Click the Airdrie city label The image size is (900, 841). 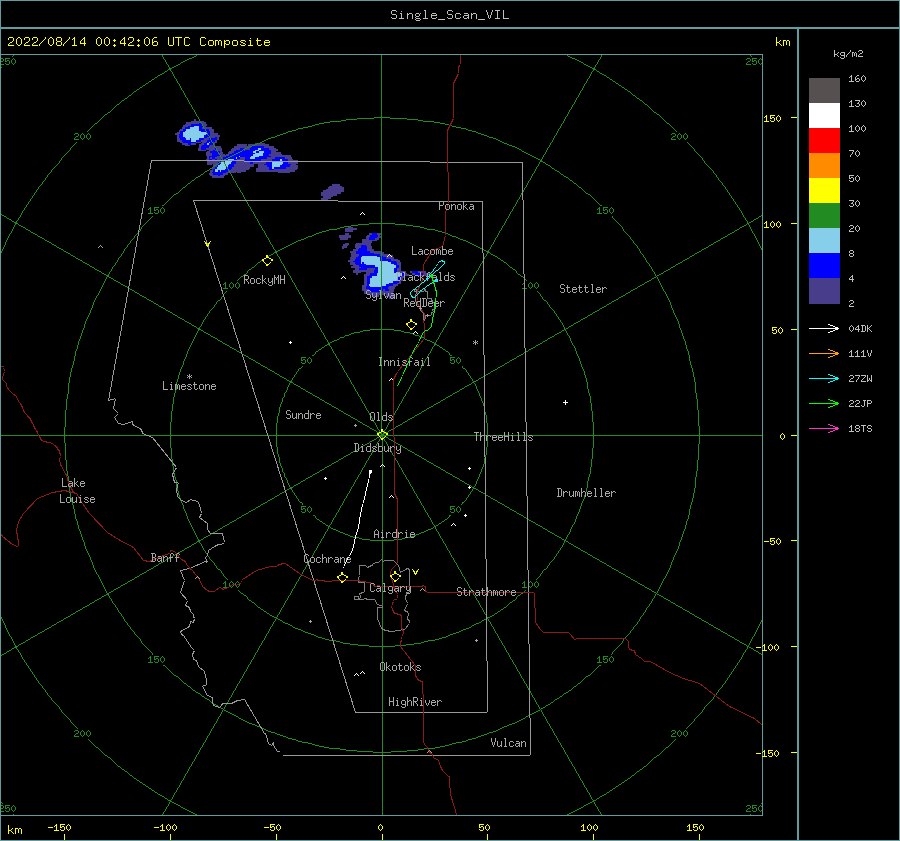(x=394, y=534)
